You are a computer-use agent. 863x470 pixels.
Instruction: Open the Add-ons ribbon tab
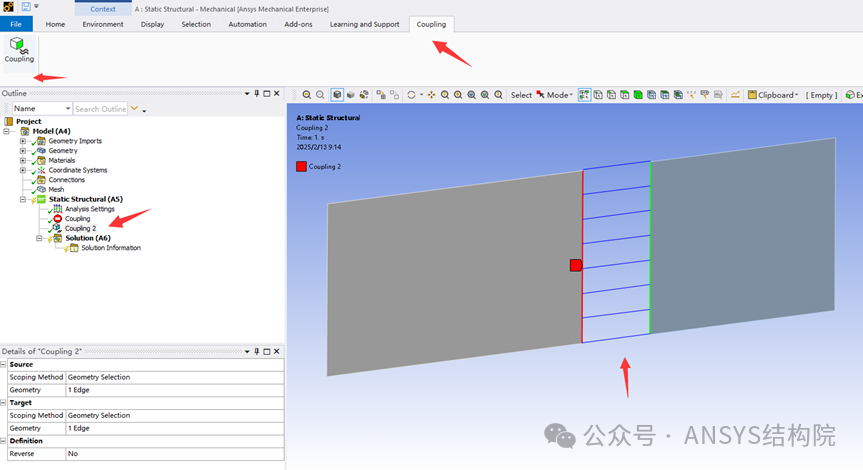tap(298, 24)
